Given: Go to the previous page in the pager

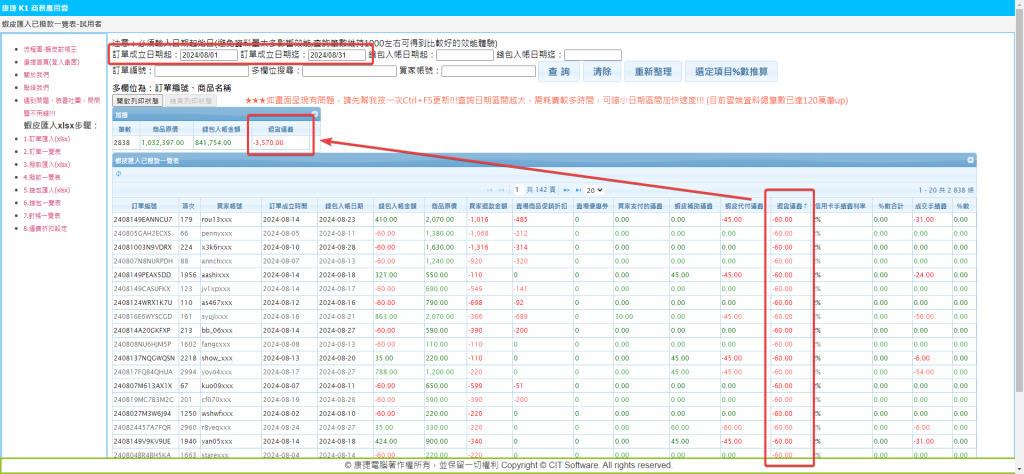Looking at the screenshot, I should (499, 189).
